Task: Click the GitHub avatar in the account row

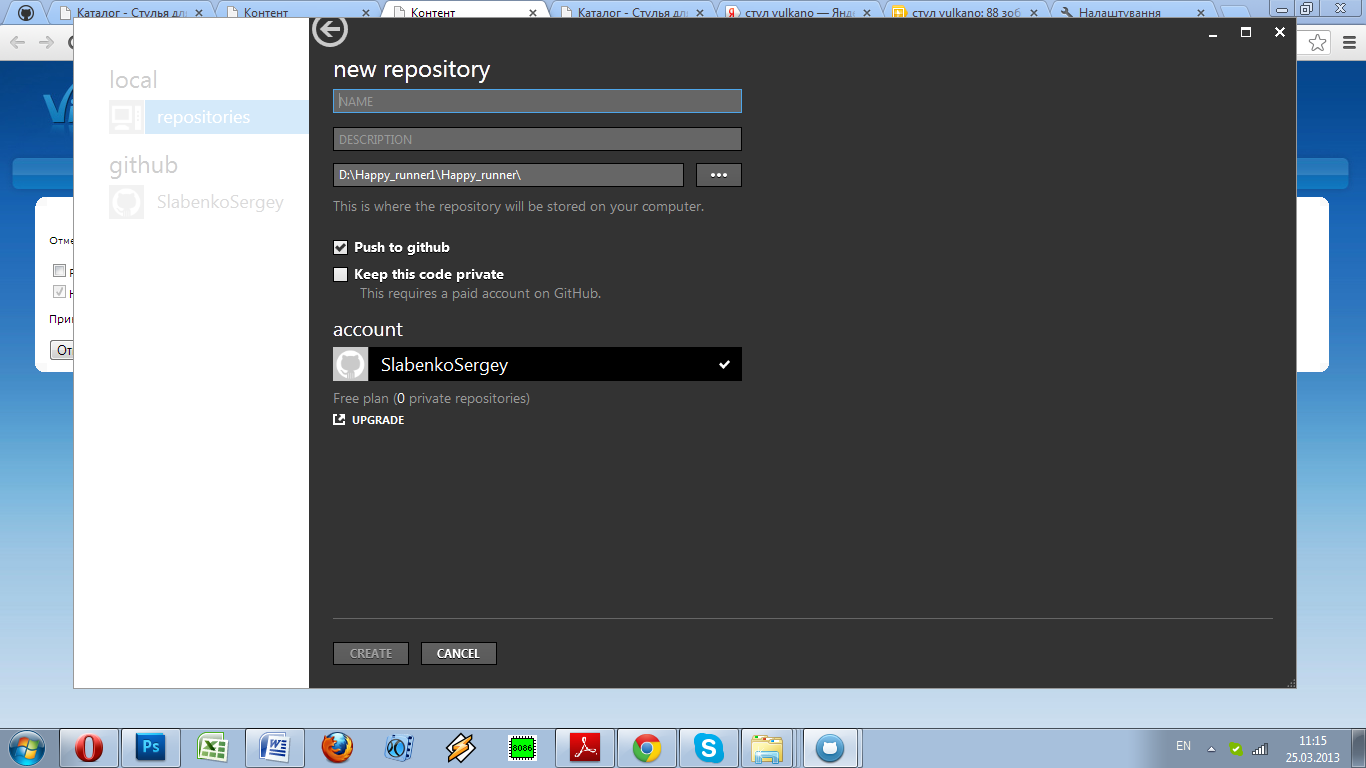Action: tap(350, 364)
